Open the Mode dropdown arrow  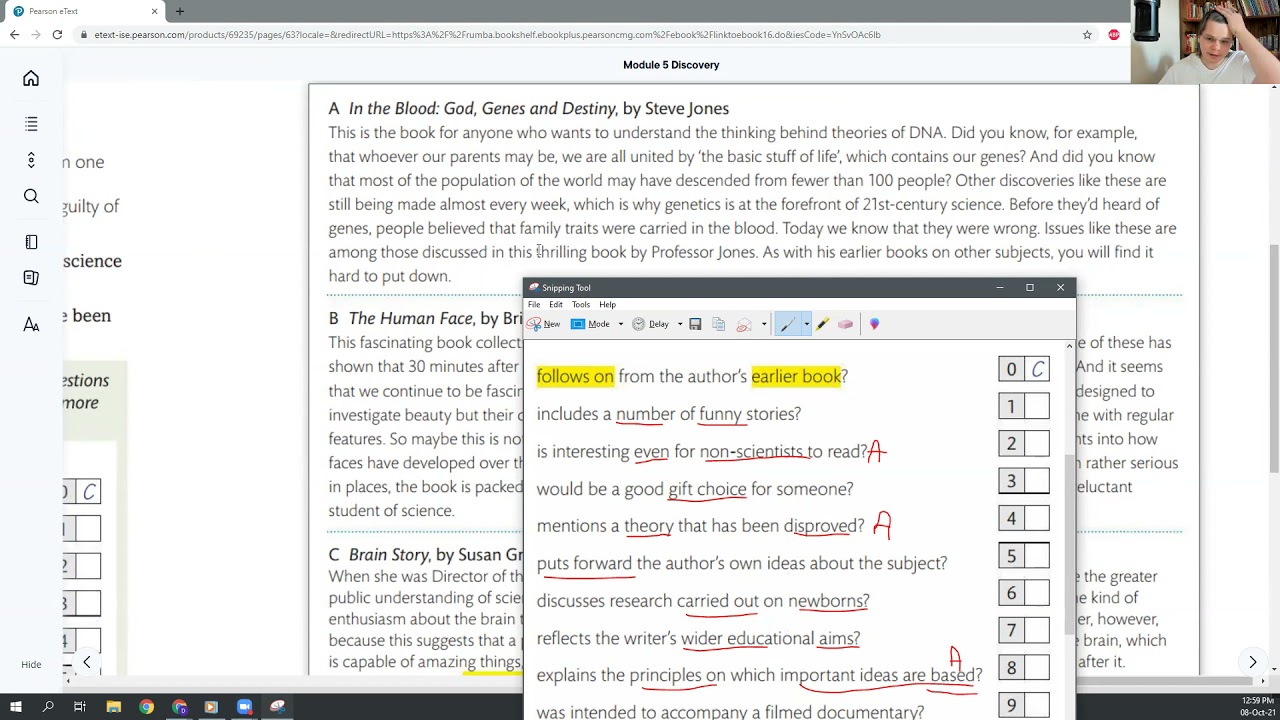(620, 324)
